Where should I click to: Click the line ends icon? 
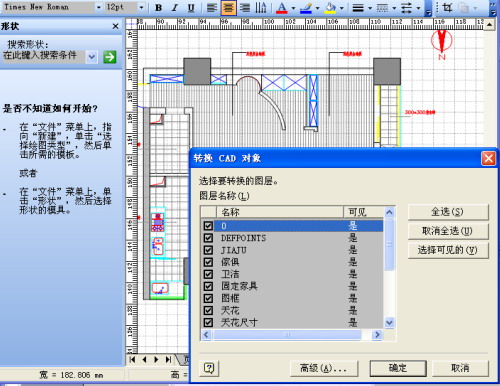click(x=407, y=8)
